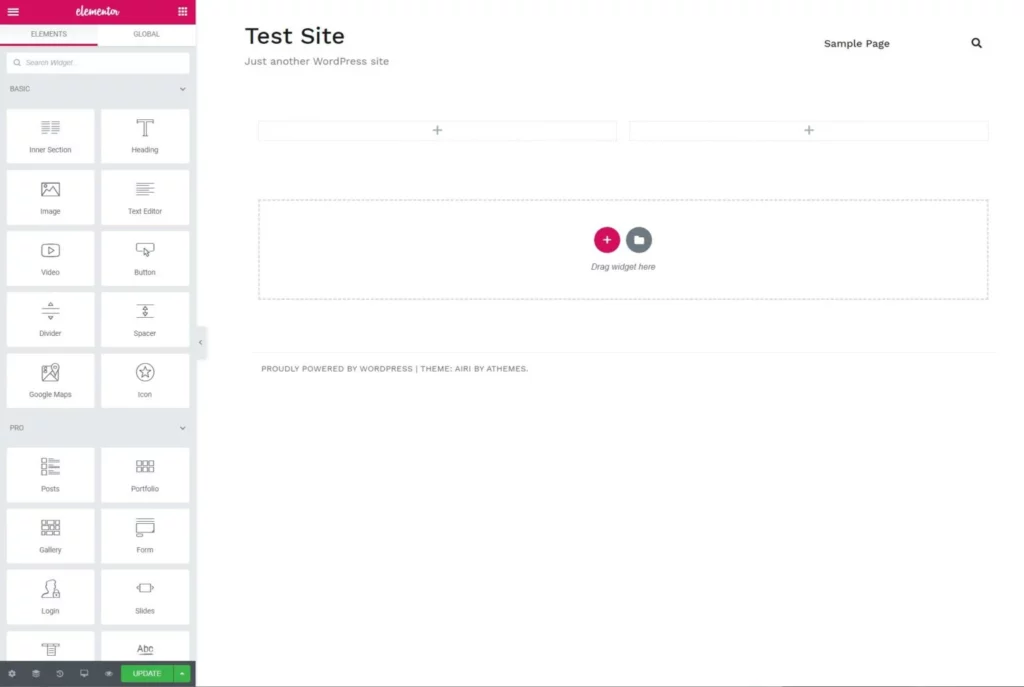Viewport: 1024px width, 687px height.
Task: Pick the Video widget
Action: [x=50, y=258]
